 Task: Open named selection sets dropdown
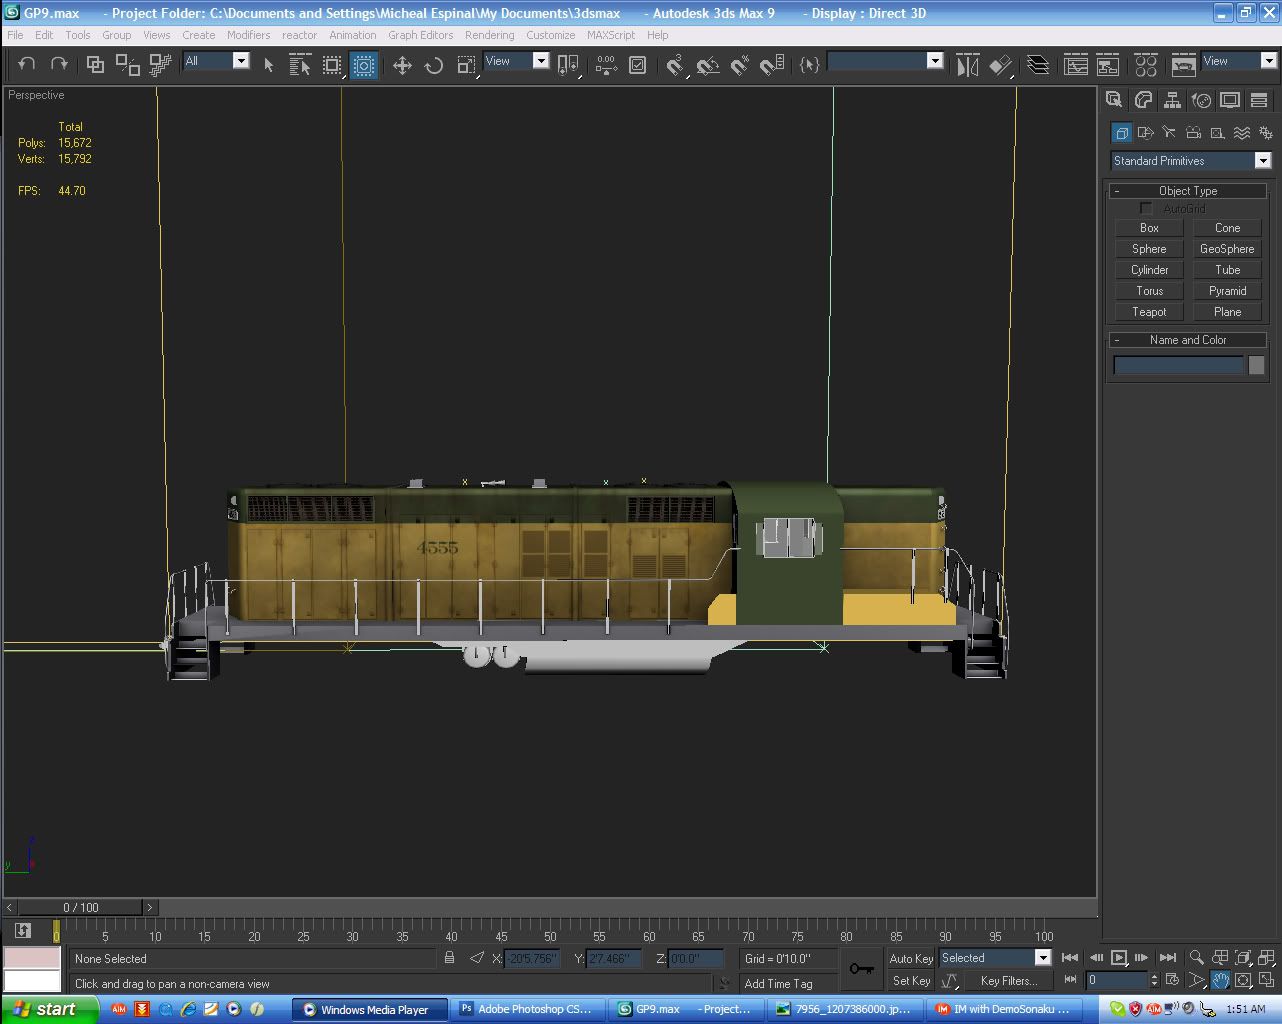click(885, 61)
